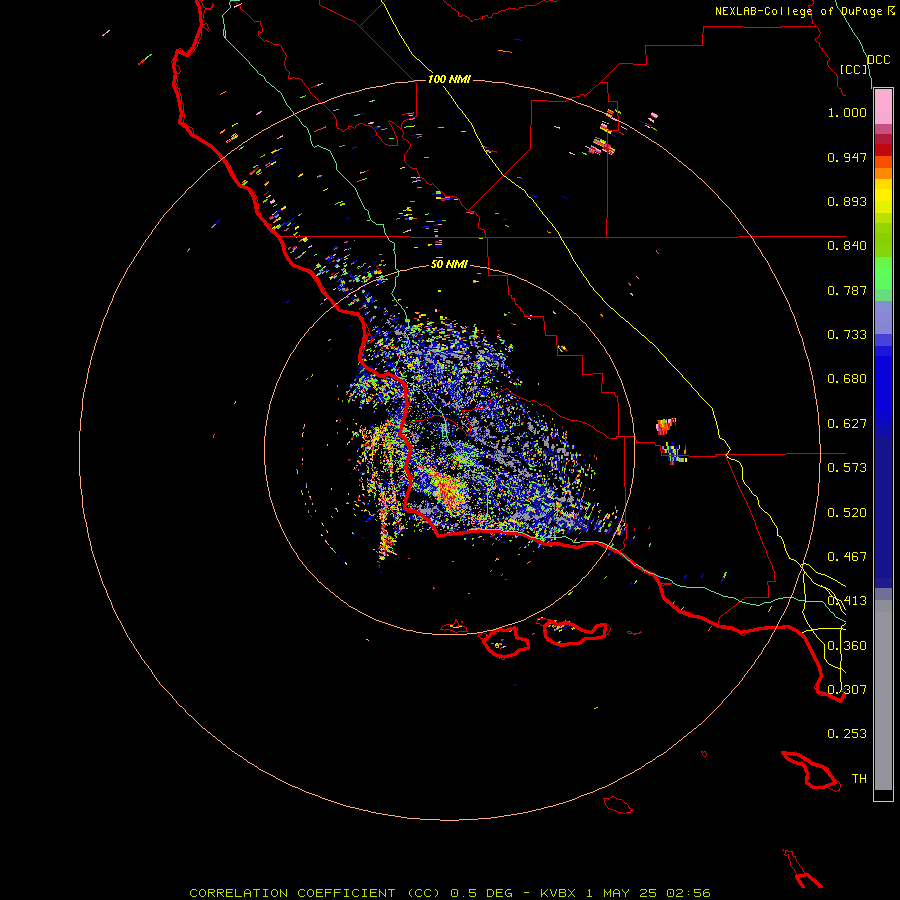Click the 0.307 scale value
The image size is (900, 900).
point(847,690)
